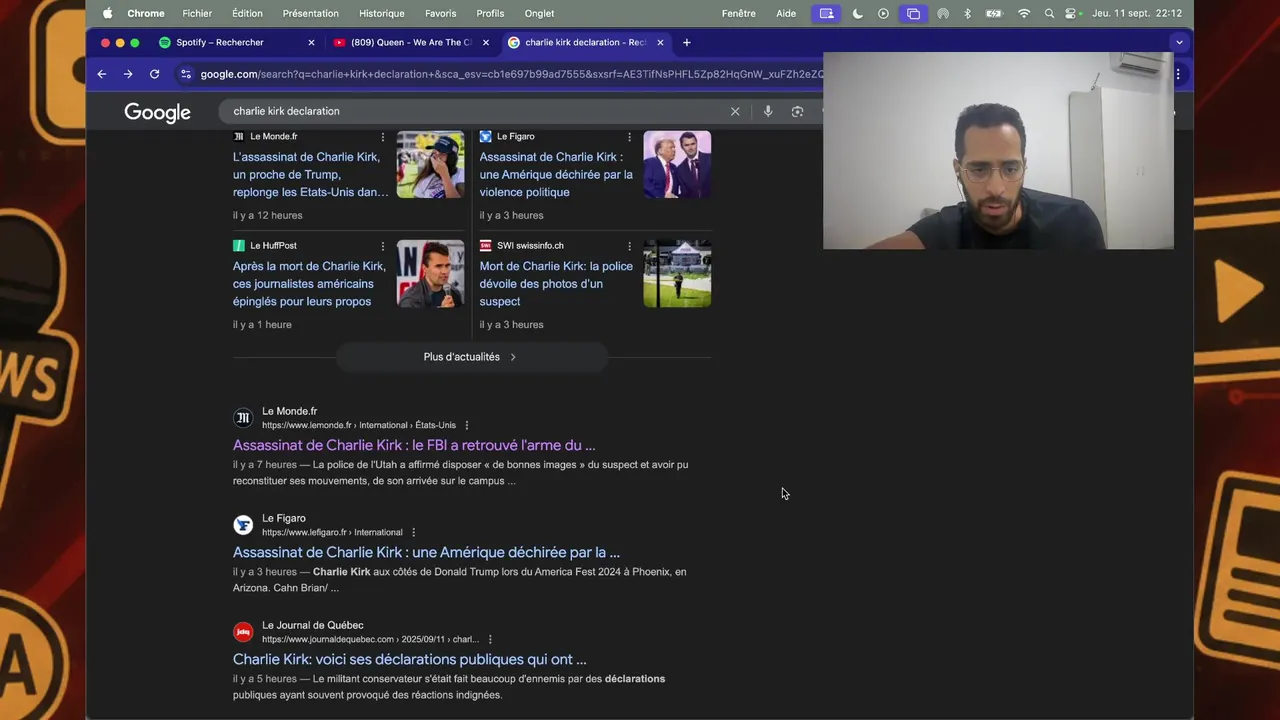
Task: Open options for Le HuffPost news card
Action: click(x=382, y=245)
